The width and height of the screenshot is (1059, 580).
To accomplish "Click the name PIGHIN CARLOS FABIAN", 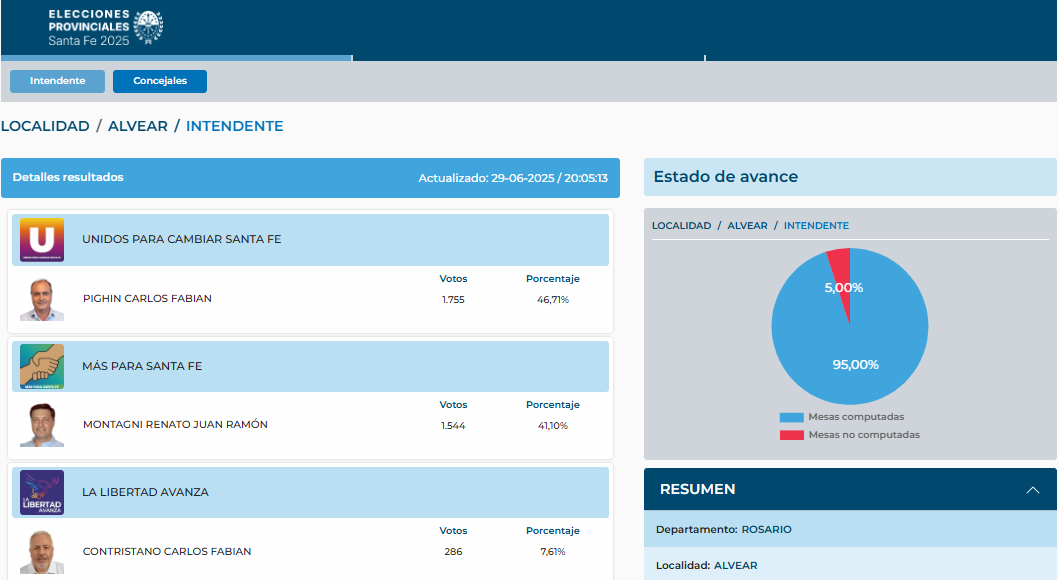I will (147, 298).
